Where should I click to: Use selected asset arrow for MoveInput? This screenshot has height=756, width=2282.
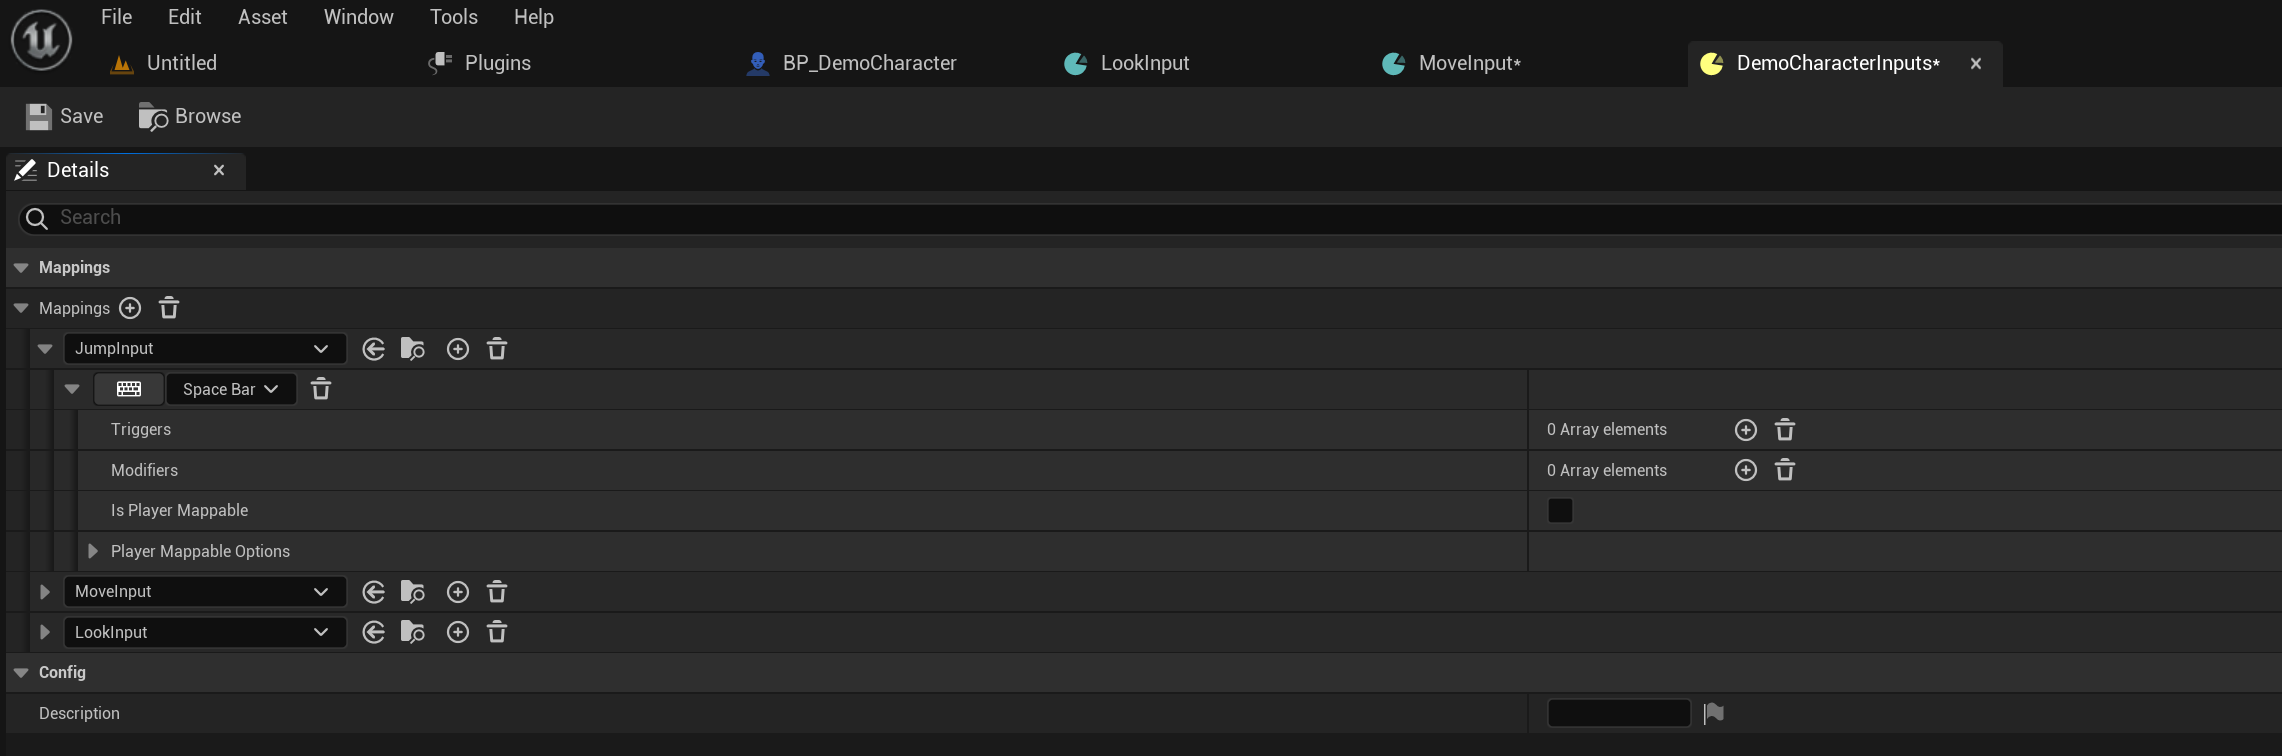[374, 592]
